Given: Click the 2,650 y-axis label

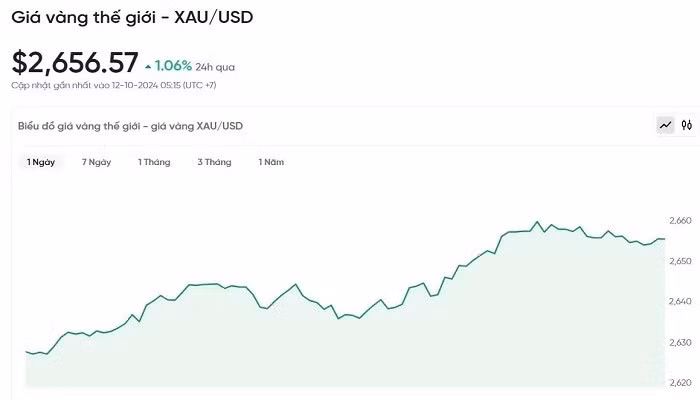Looking at the screenshot, I should 679,261.
